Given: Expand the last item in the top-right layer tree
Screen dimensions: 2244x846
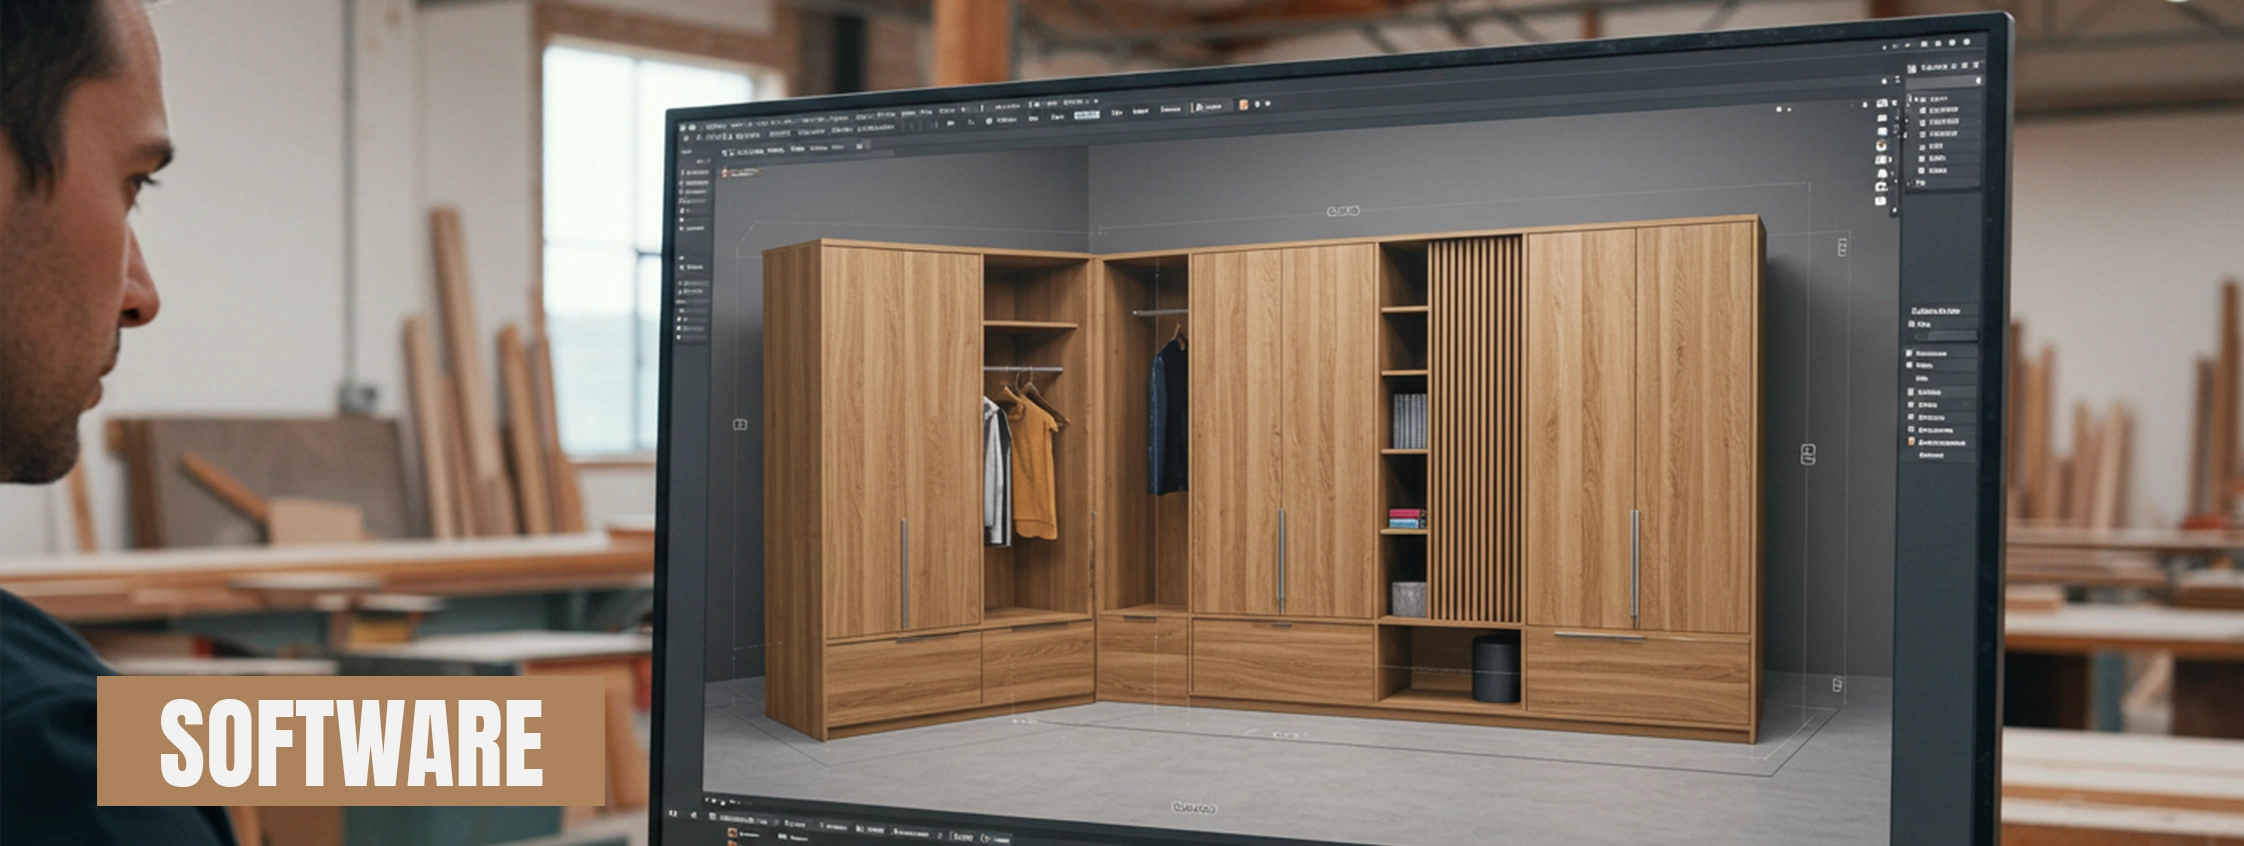Looking at the screenshot, I should coord(1911,184).
